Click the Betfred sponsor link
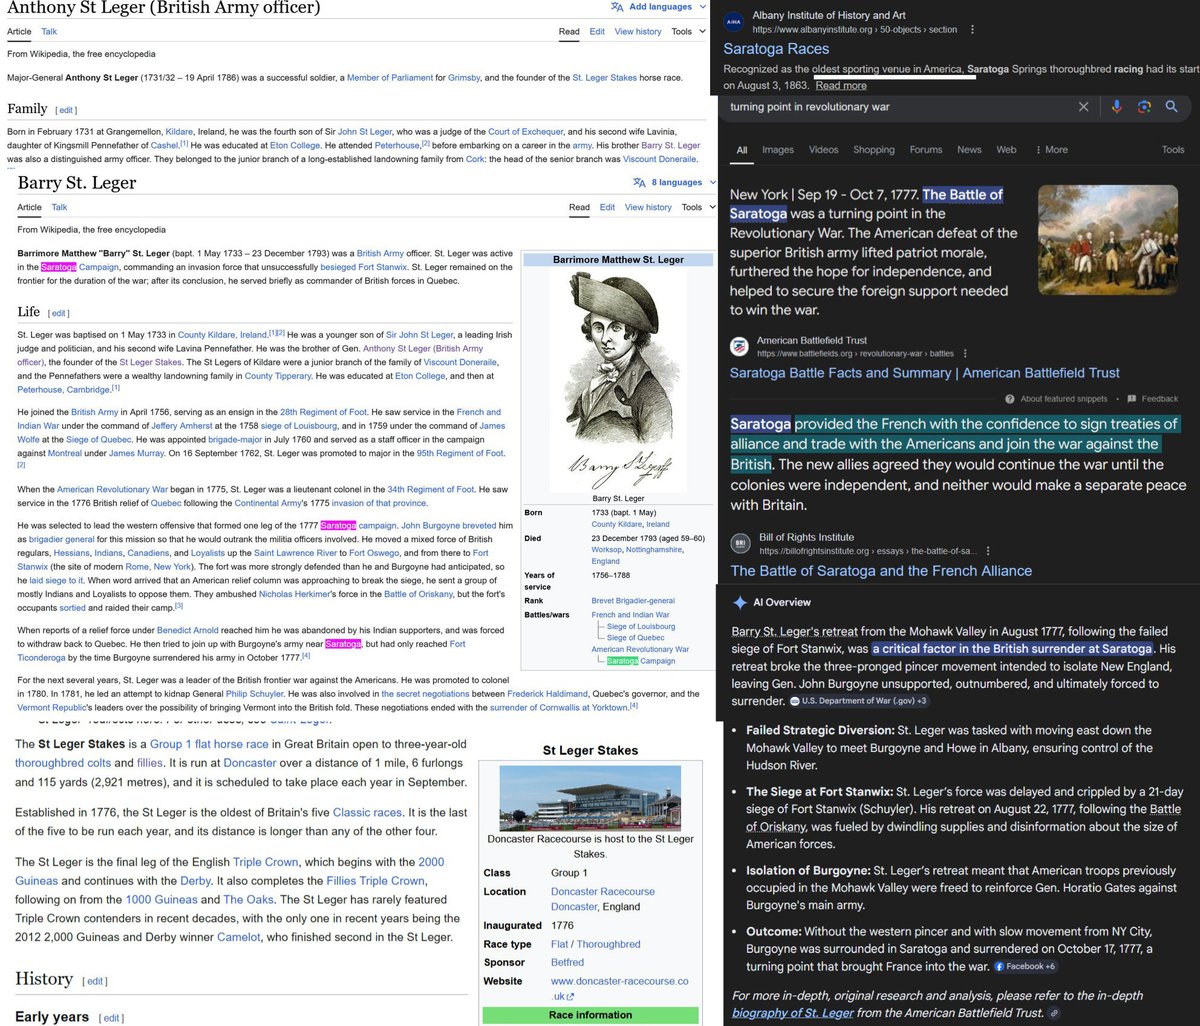The width and height of the screenshot is (1200, 1026). pyautogui.click(x=567, y=962)
